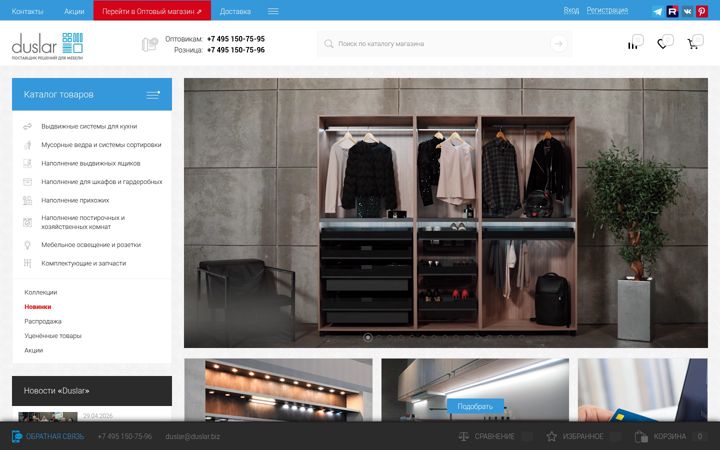Viewport: 720px width, 450px height.
Task: Open favorites via header heart icon
Action: click(662, 44)
